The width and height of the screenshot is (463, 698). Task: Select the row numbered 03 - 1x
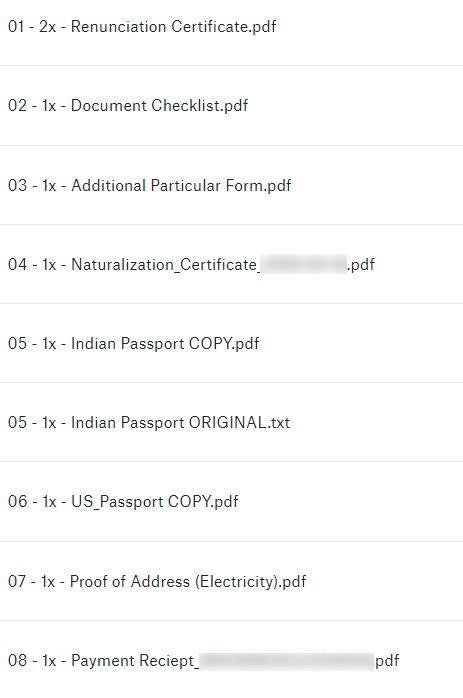click(x=232, y=185)
